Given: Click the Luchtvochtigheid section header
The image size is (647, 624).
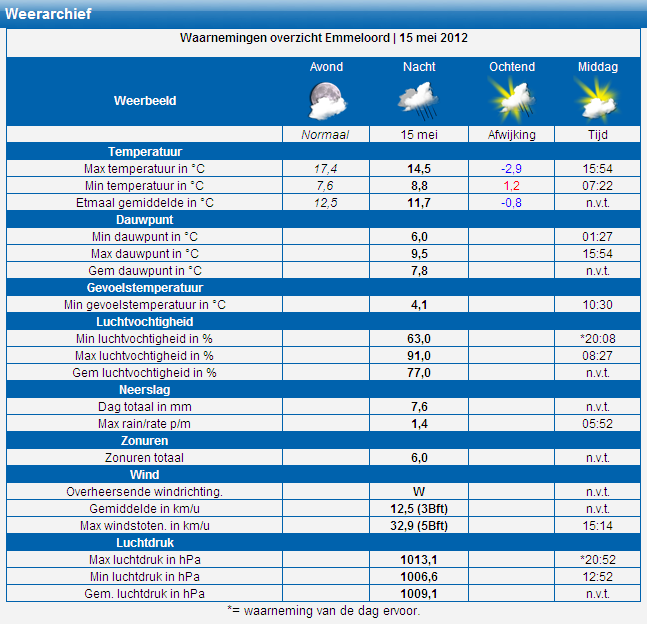Looking at the screenshot, I should pyautogui.click(x=145, y=322).
